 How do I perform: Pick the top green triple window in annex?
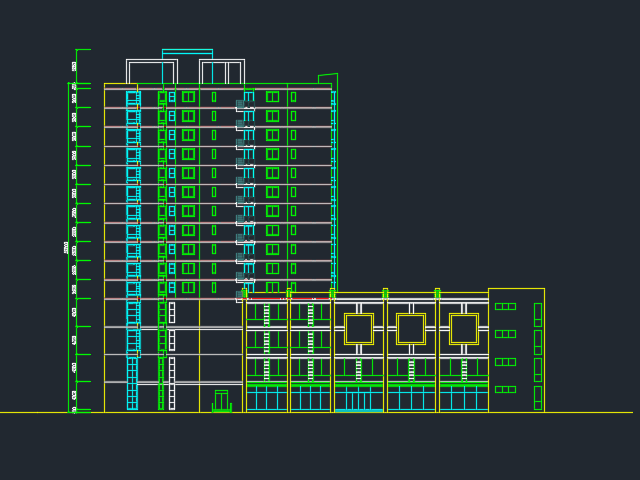pyautogui.click(x=505, y=306)
